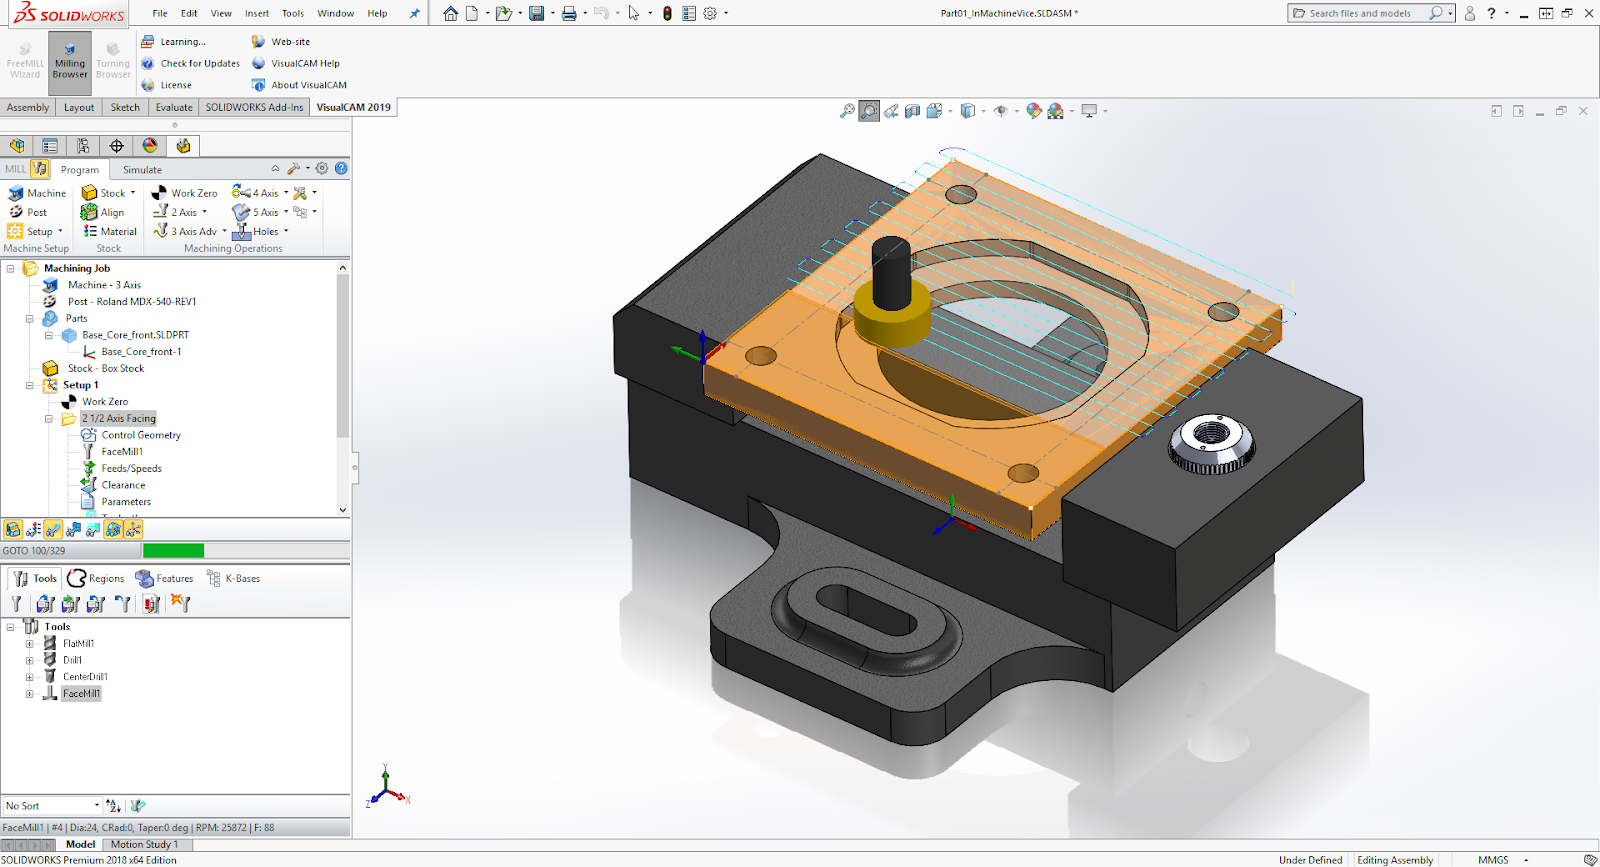This screenshot has height=867, width=1600.
Task: Open the File menu
Action: click(160, 13)
